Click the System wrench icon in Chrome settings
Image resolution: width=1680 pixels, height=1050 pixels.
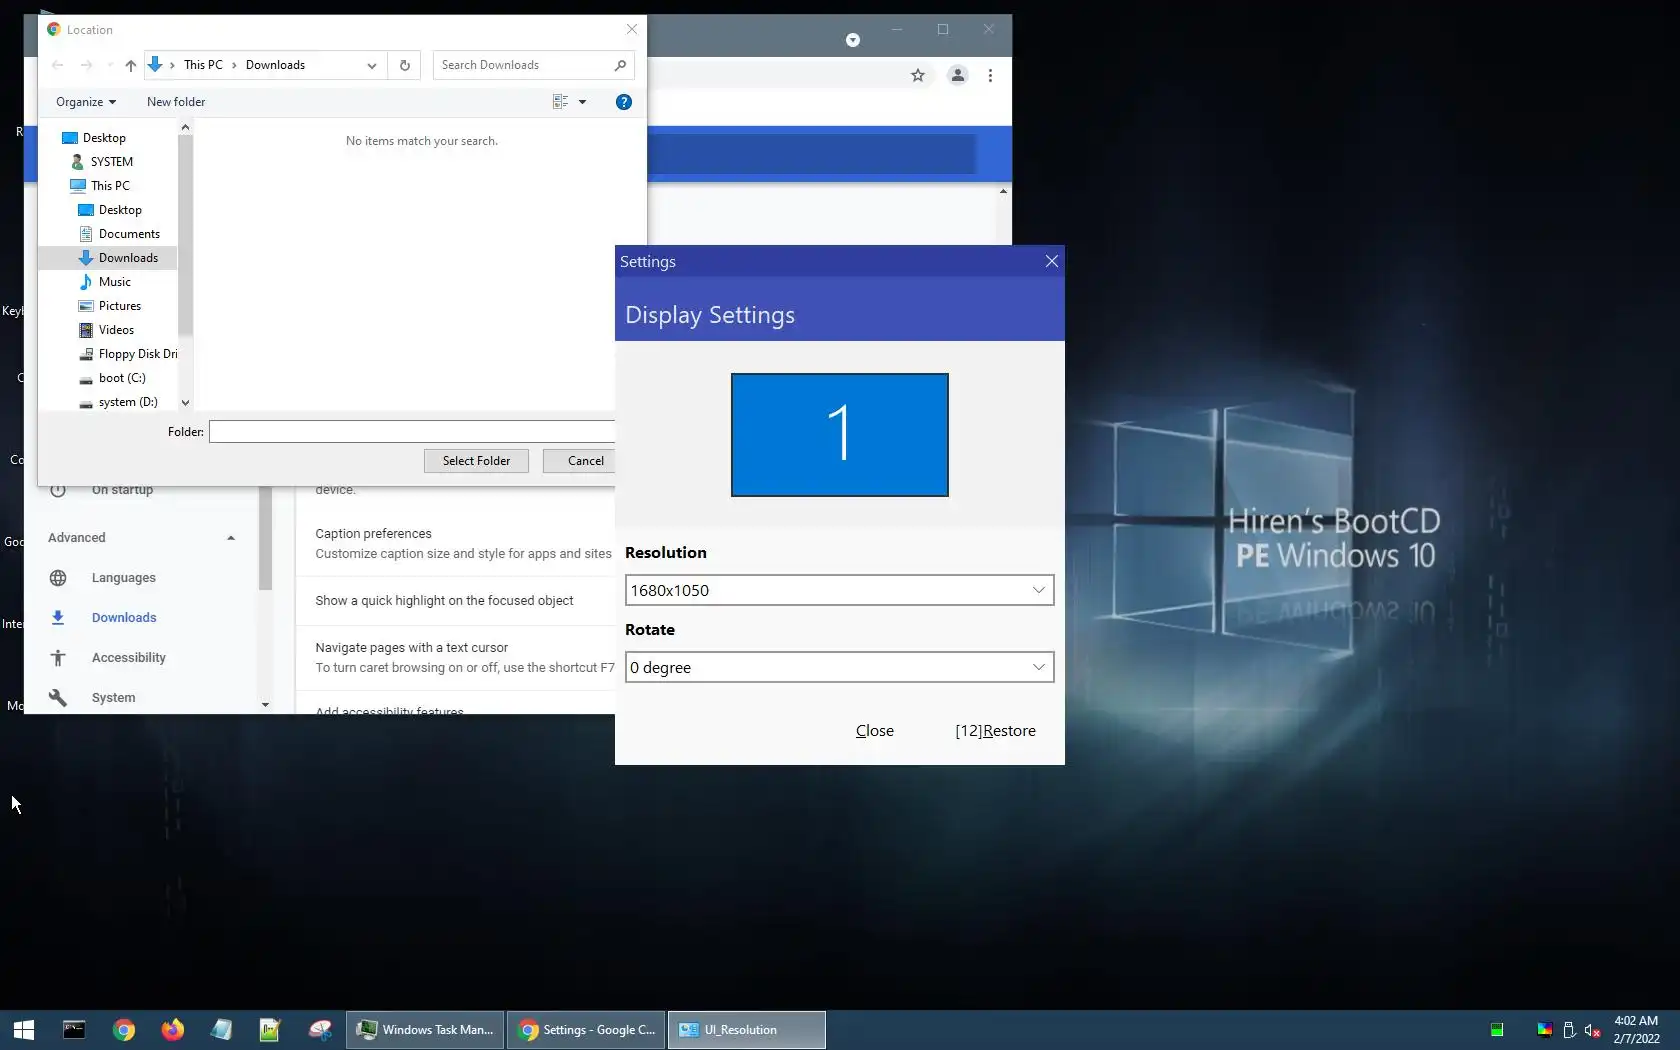click(58, 698)
